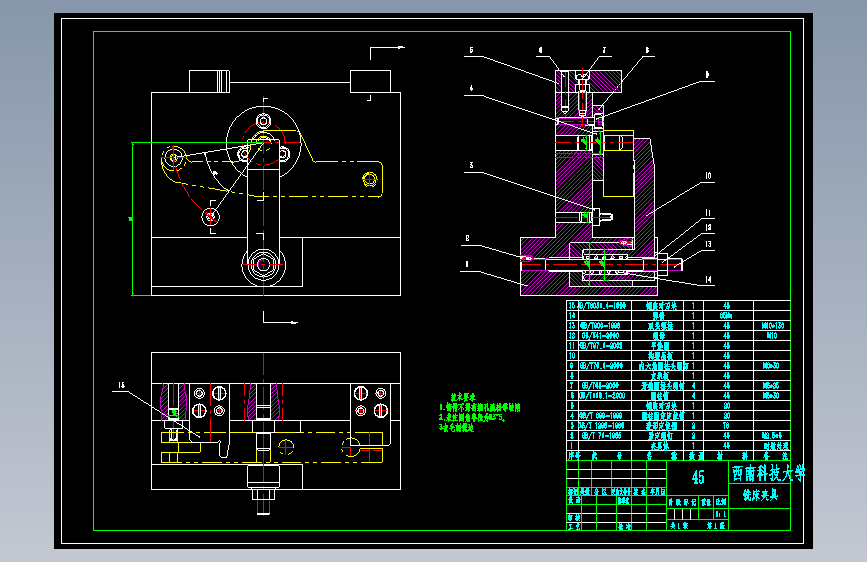Click part balloon number 14
Viewport: 867px width, 562px height.
tap(708, 279)
